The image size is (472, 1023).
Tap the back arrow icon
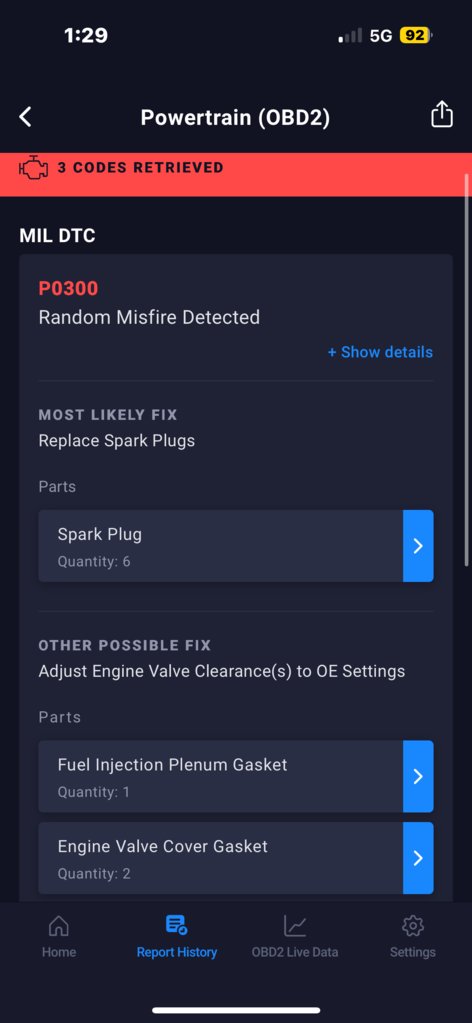(25, 117)
